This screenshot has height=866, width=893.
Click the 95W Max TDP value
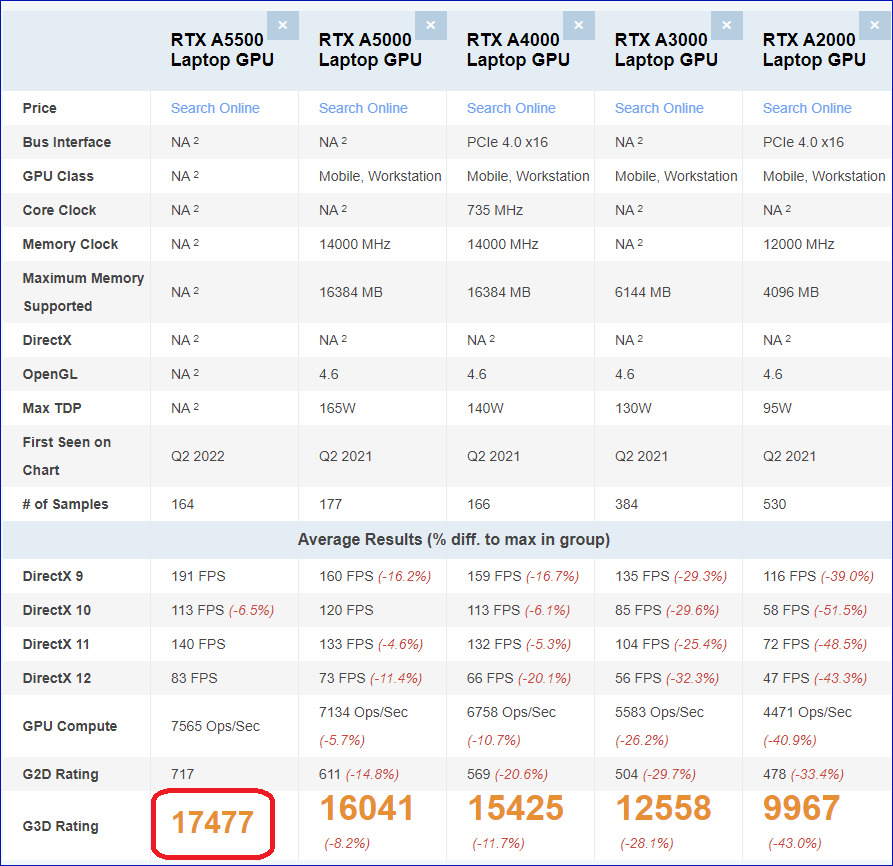(777, 408)
